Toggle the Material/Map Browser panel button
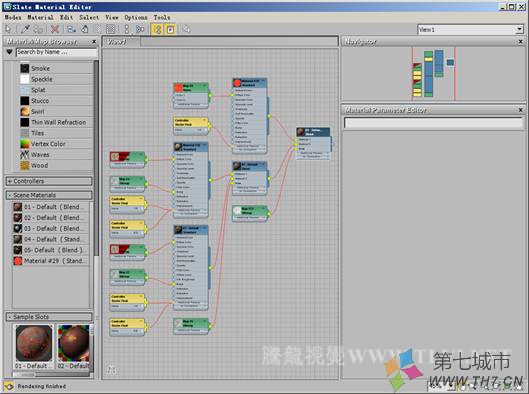The height and width of the screenshot is (394, 529). (158, 29)
